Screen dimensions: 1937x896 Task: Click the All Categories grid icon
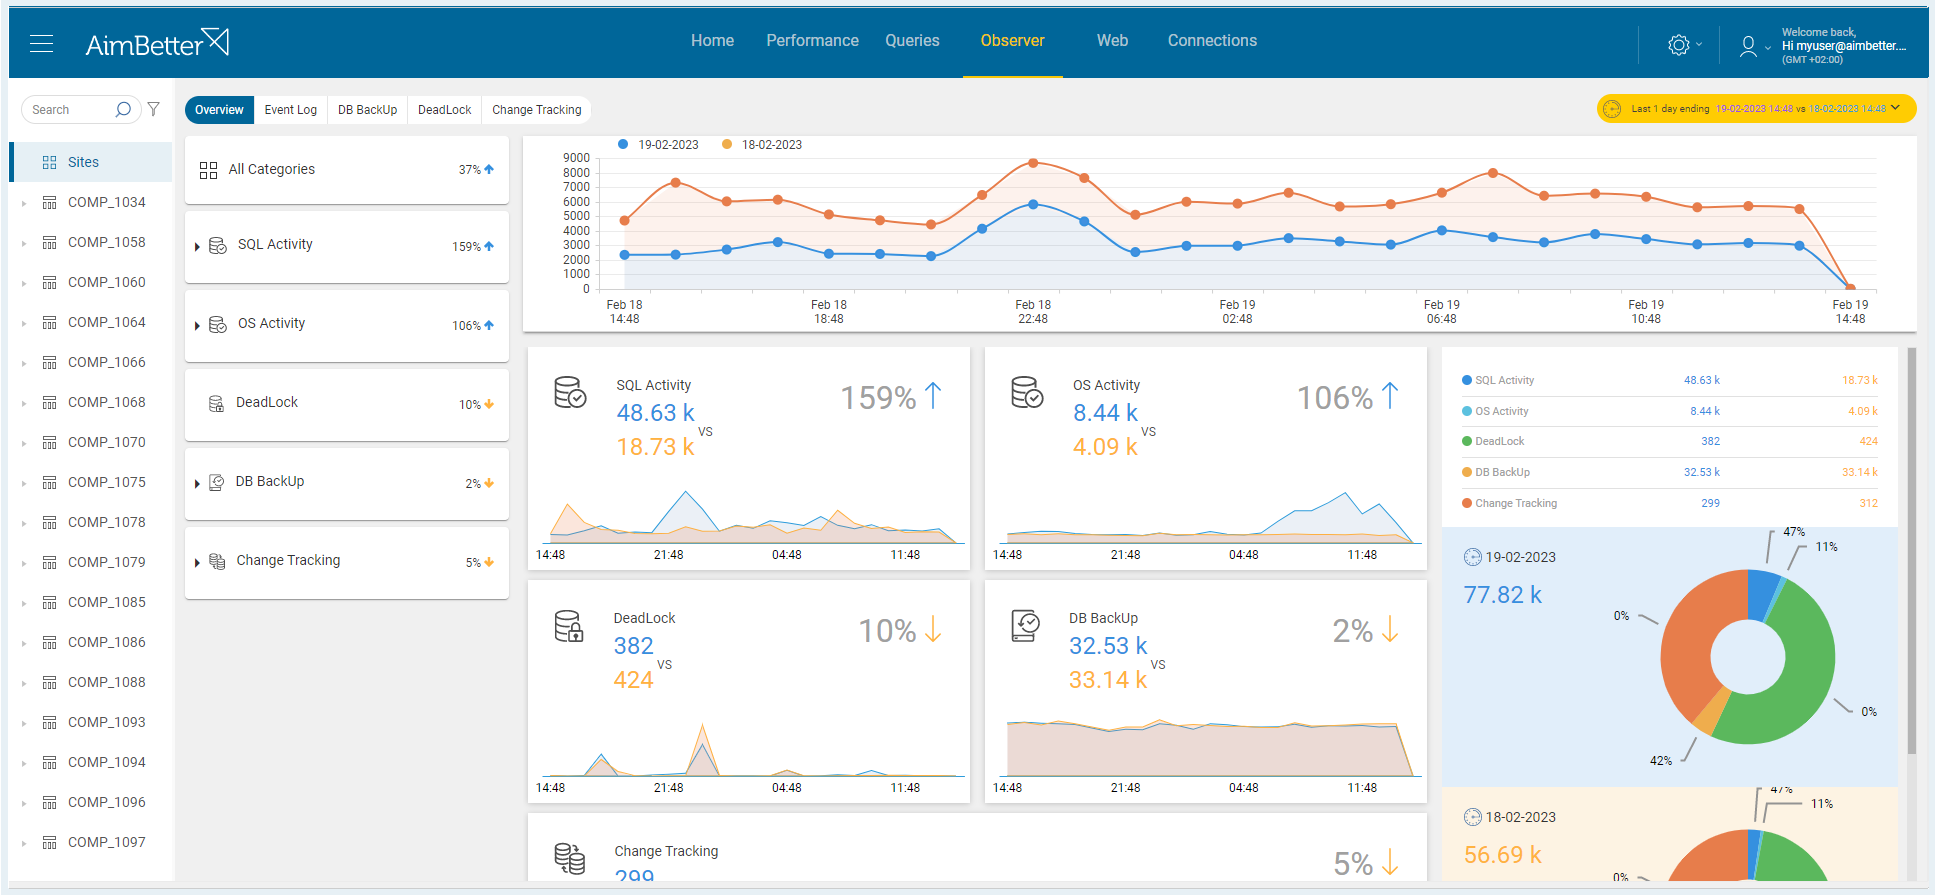tap(208, 170)
